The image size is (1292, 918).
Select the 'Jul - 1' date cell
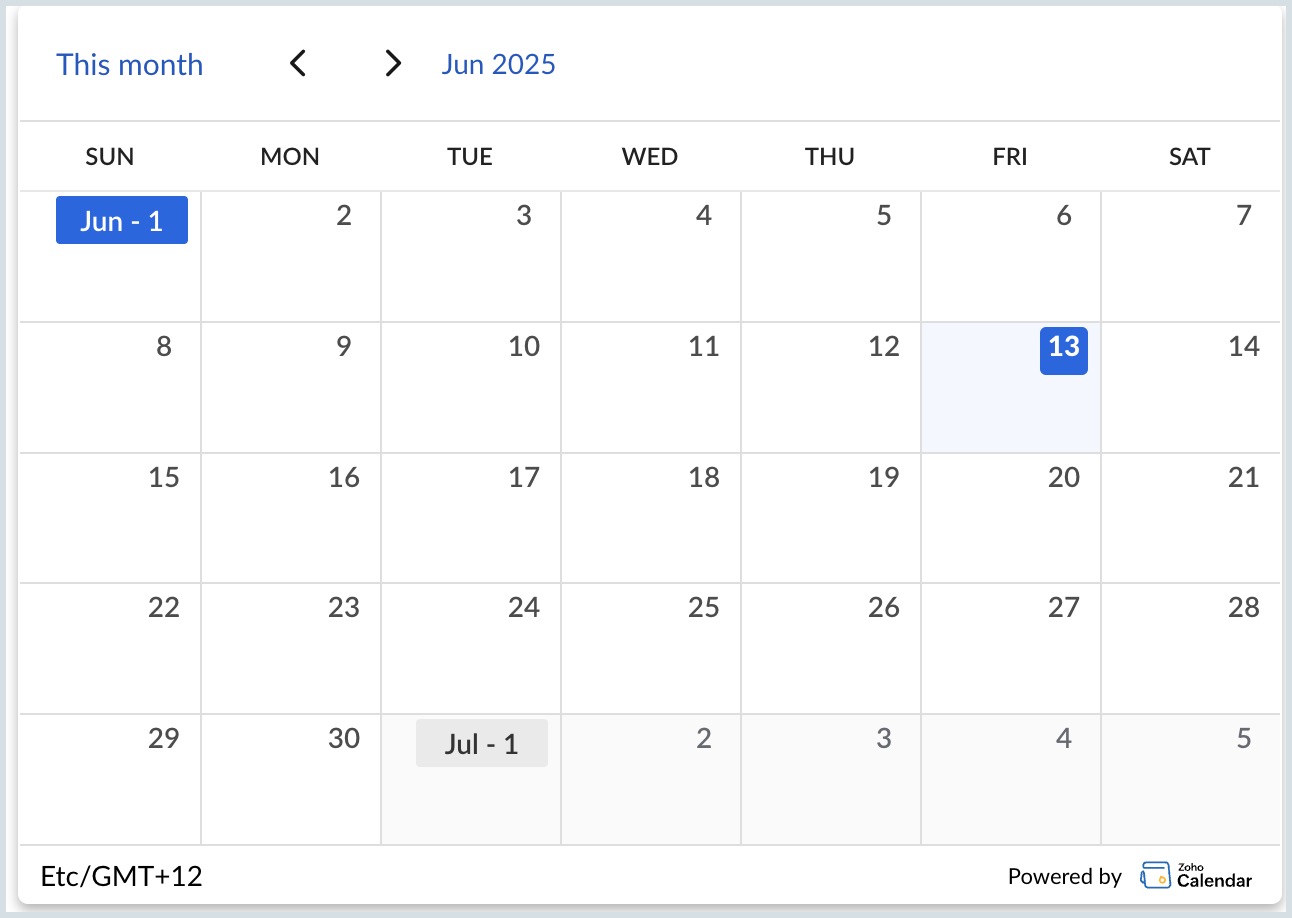point(481,744)
